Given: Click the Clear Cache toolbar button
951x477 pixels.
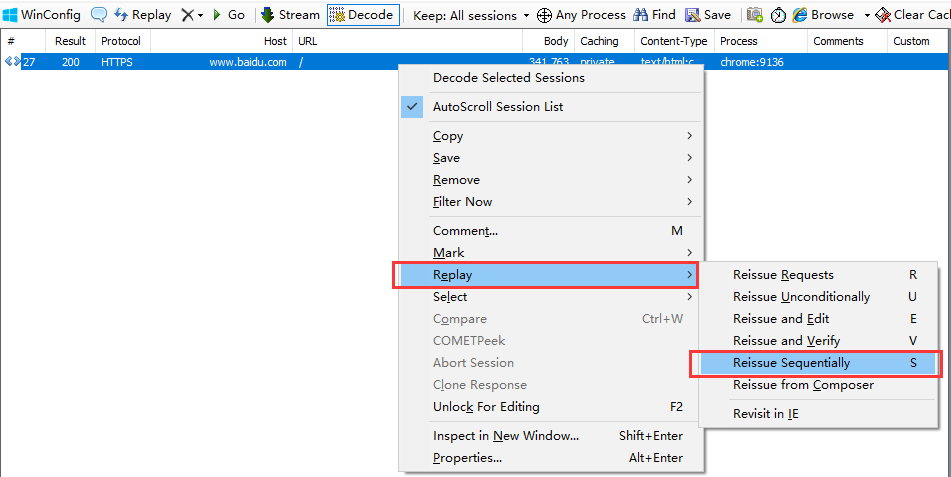Looking at the screenshot, I should pos(912,15).
